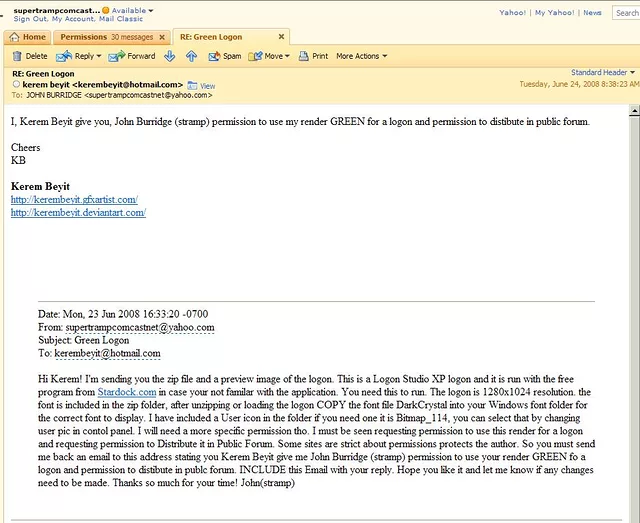Switch to the Home tab
This screenshot has width=640, height=523.
(28, 37)
